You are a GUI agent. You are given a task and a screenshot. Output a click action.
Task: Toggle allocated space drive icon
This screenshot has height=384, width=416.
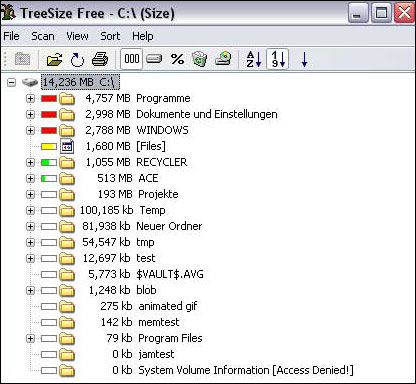pos(154,59)
